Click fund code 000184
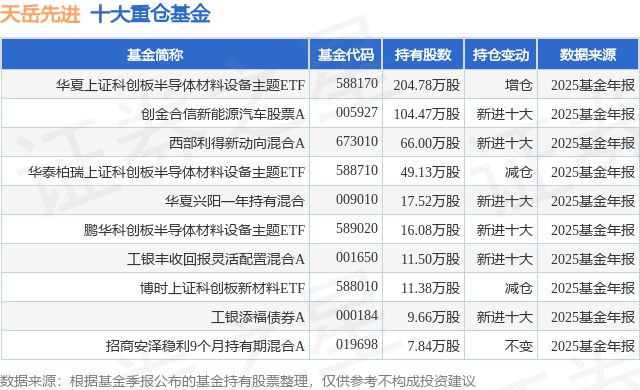 point(357,315)
